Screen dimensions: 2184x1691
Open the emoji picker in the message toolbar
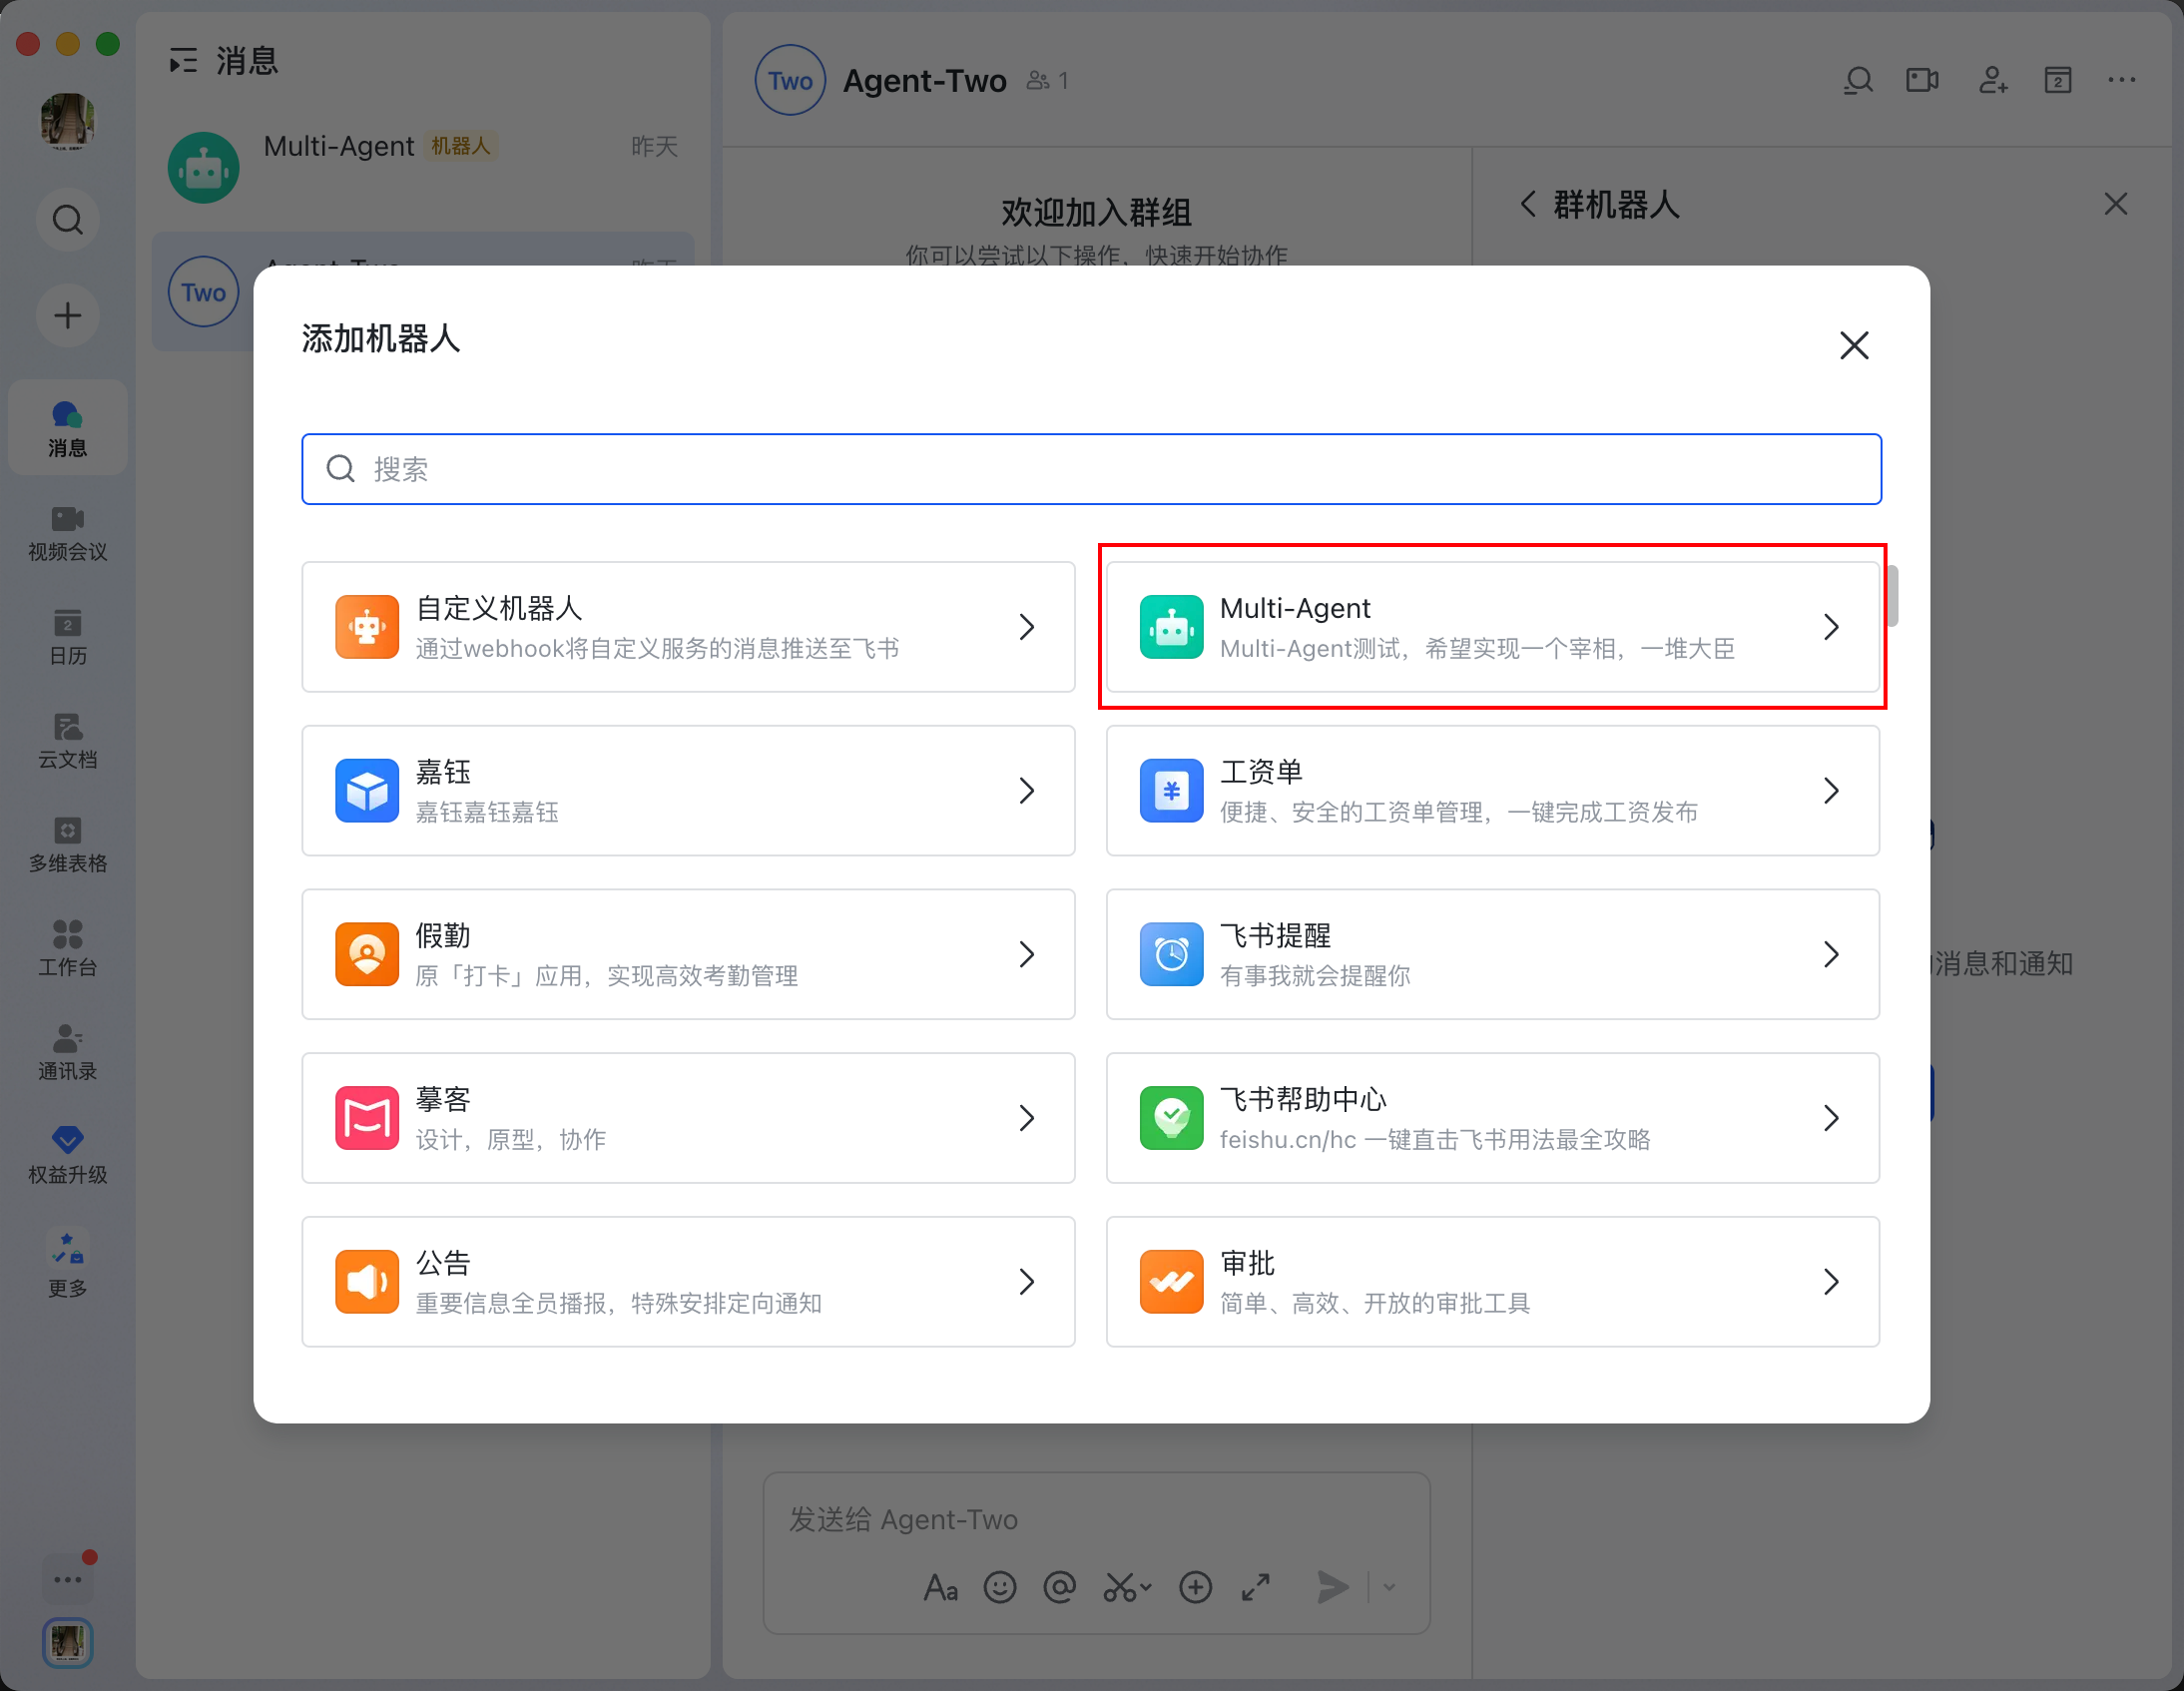pyautogui.click(x=1000, y=1588)
